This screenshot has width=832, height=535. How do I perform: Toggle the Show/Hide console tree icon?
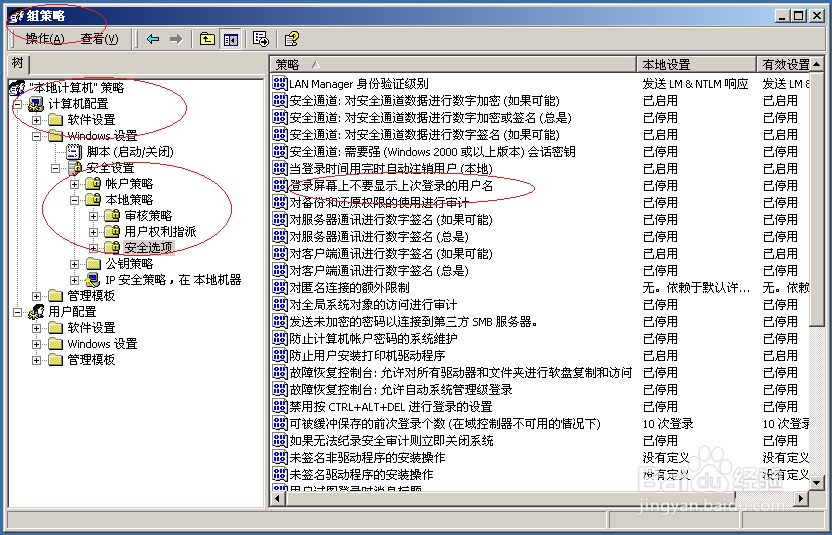coord(231,39)
